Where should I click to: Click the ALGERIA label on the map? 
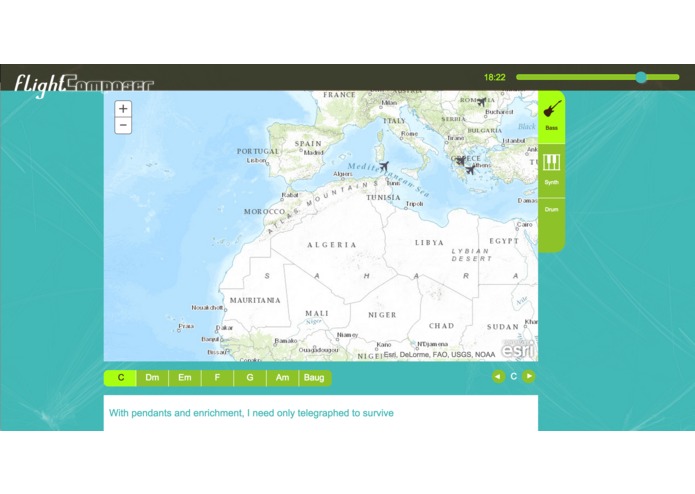[x=332, y=245]
